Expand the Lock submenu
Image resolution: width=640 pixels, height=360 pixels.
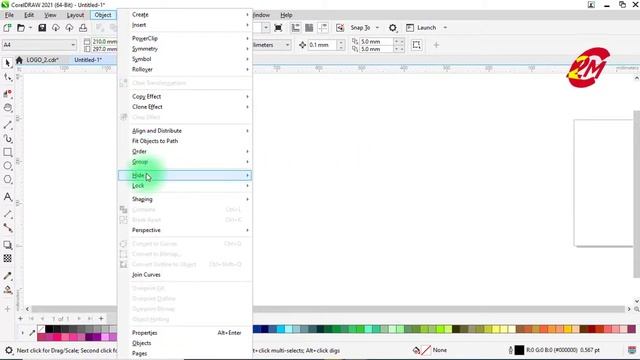185,186
